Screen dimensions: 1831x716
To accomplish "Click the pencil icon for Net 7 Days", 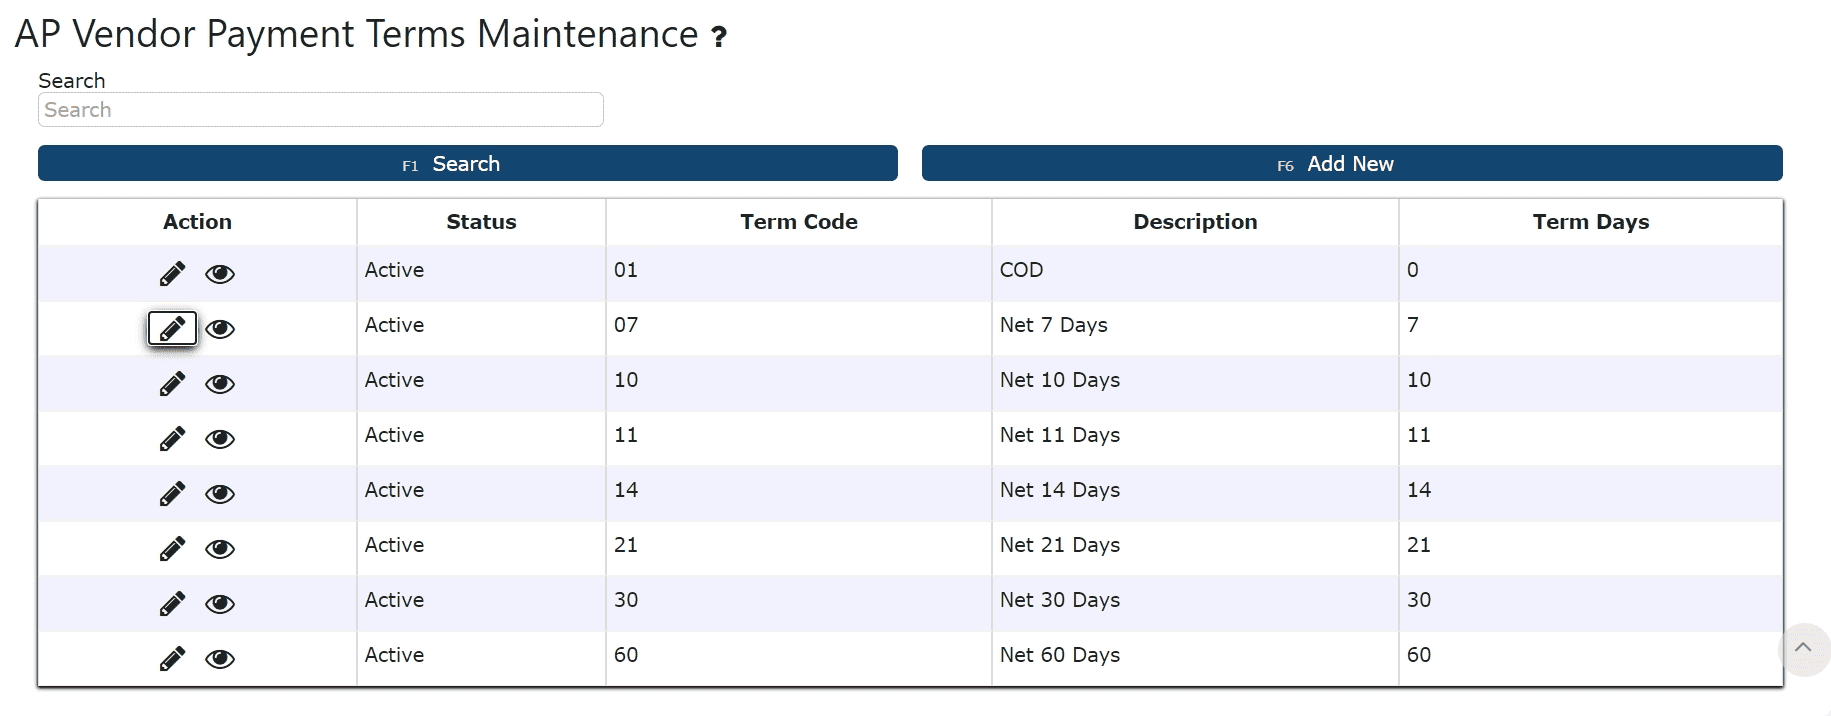I will (172, 328).
